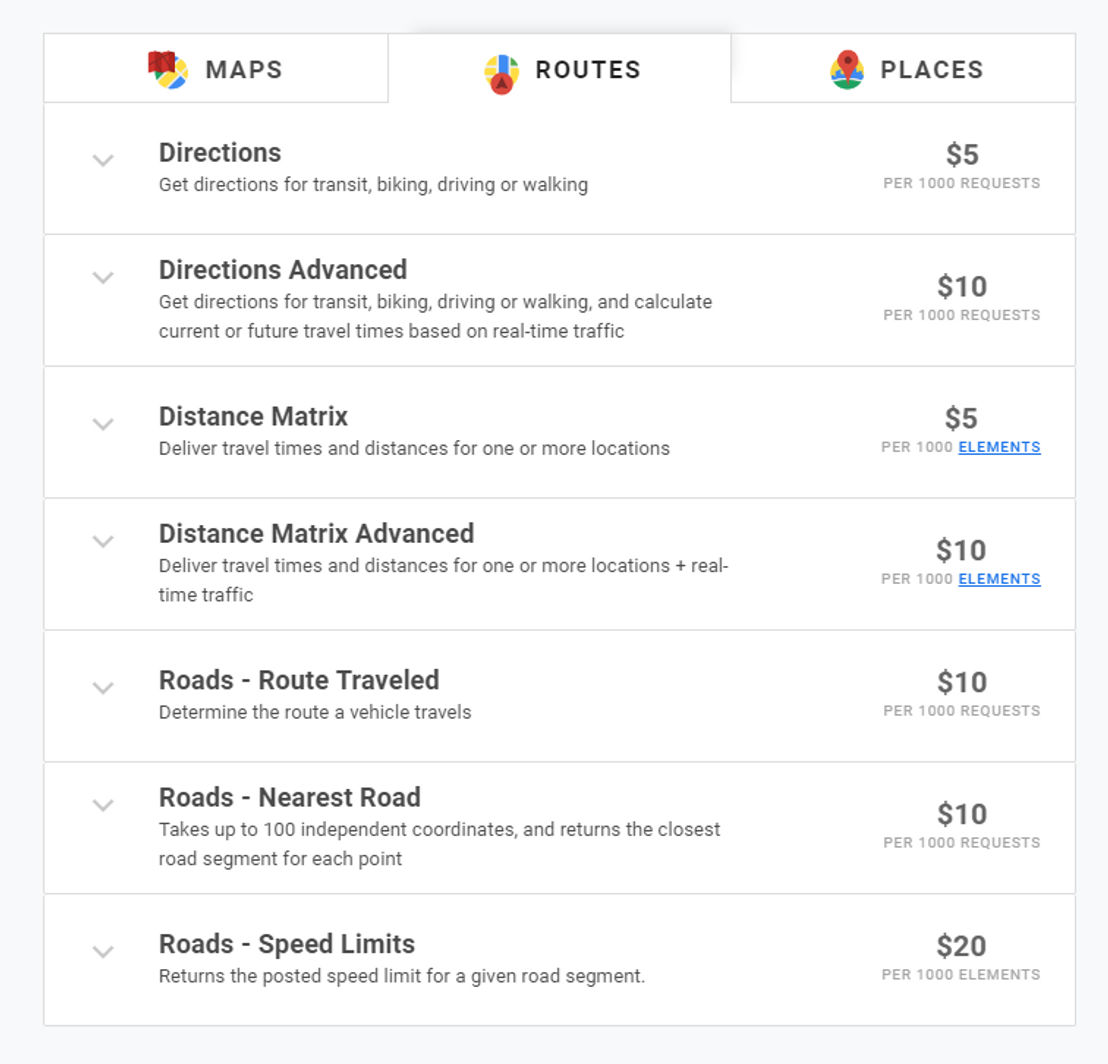Click the Places pin icon
1108x1064 pixels.
[x=847, y=69]
